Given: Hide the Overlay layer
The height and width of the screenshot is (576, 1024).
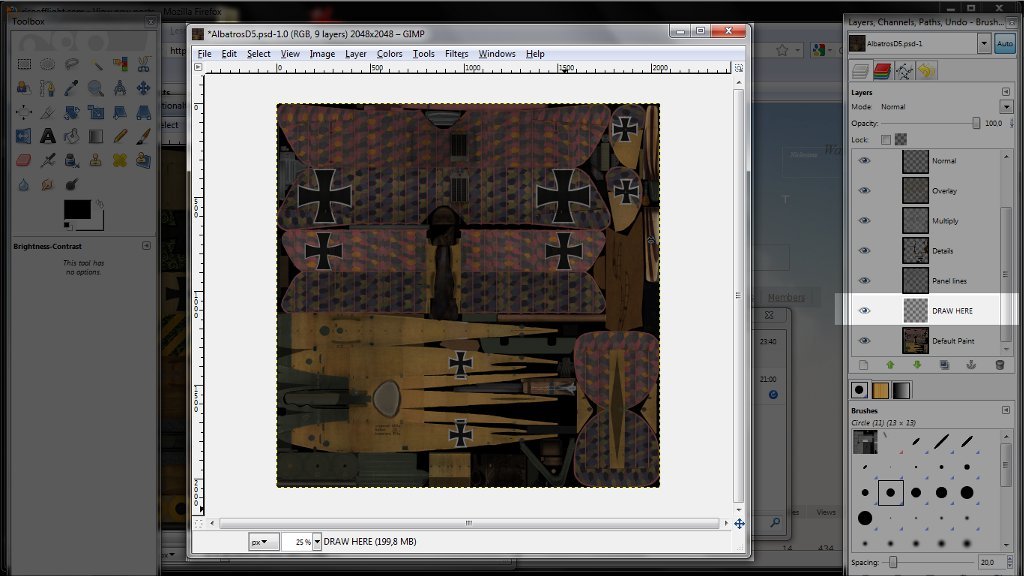Looking at the screenshot, I should [864, 191].
